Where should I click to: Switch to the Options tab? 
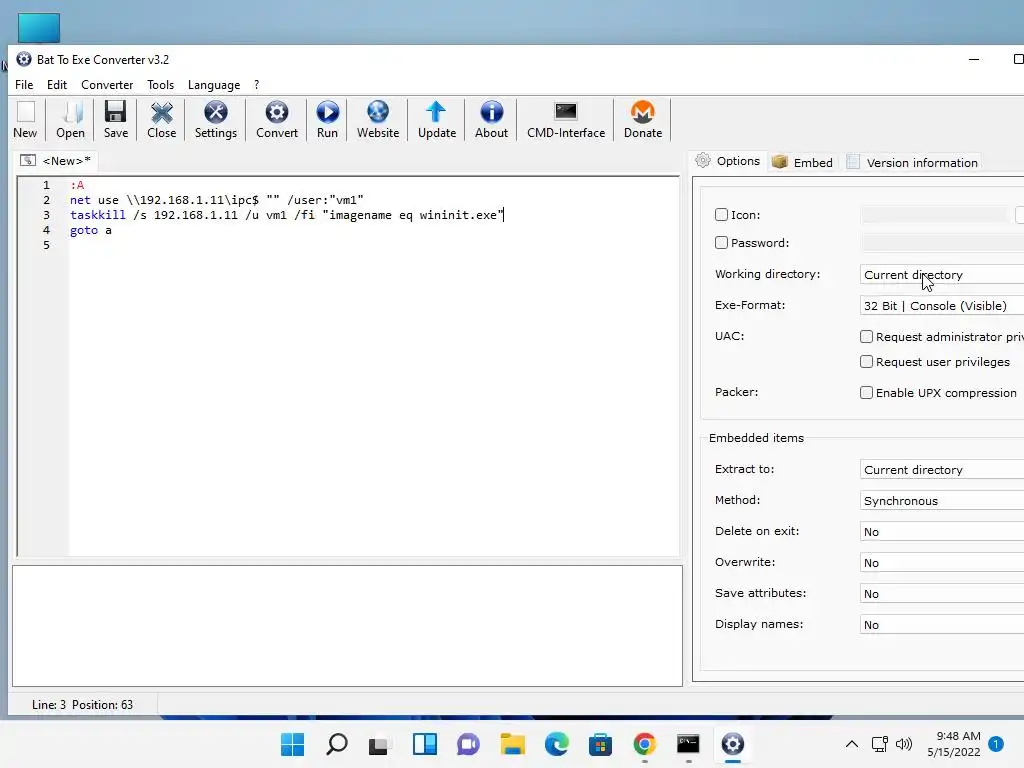[x=728, y=161]
